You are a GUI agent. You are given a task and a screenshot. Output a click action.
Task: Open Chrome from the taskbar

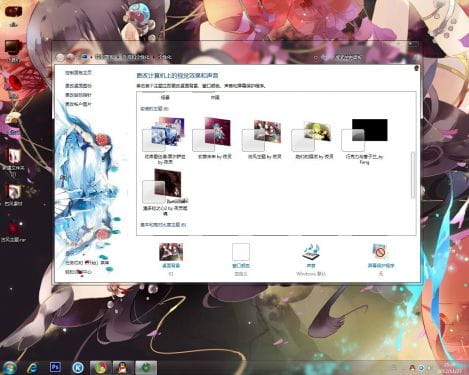click(100, 368)
